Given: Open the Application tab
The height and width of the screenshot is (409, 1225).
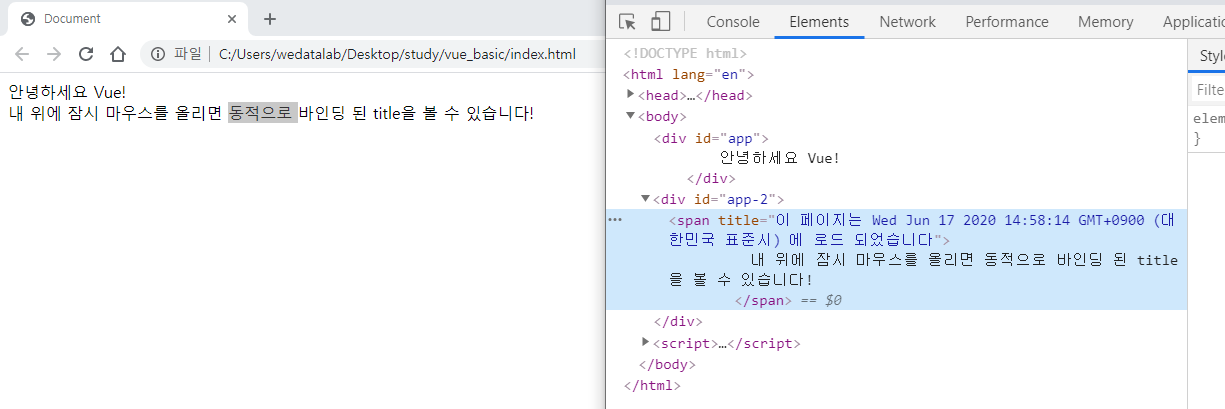Looking at the screenshot, I should (x=1194, y=22).
